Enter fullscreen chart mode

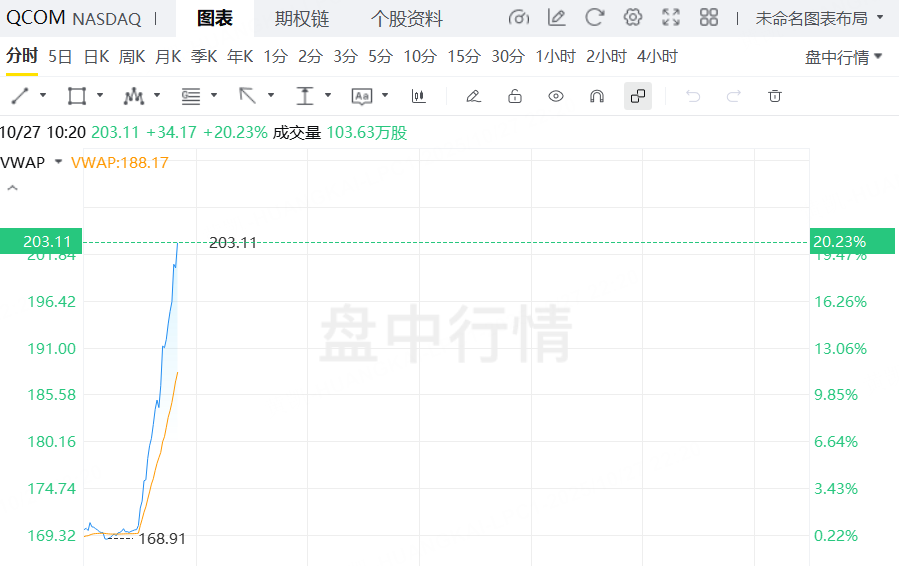tap(671, 18)
